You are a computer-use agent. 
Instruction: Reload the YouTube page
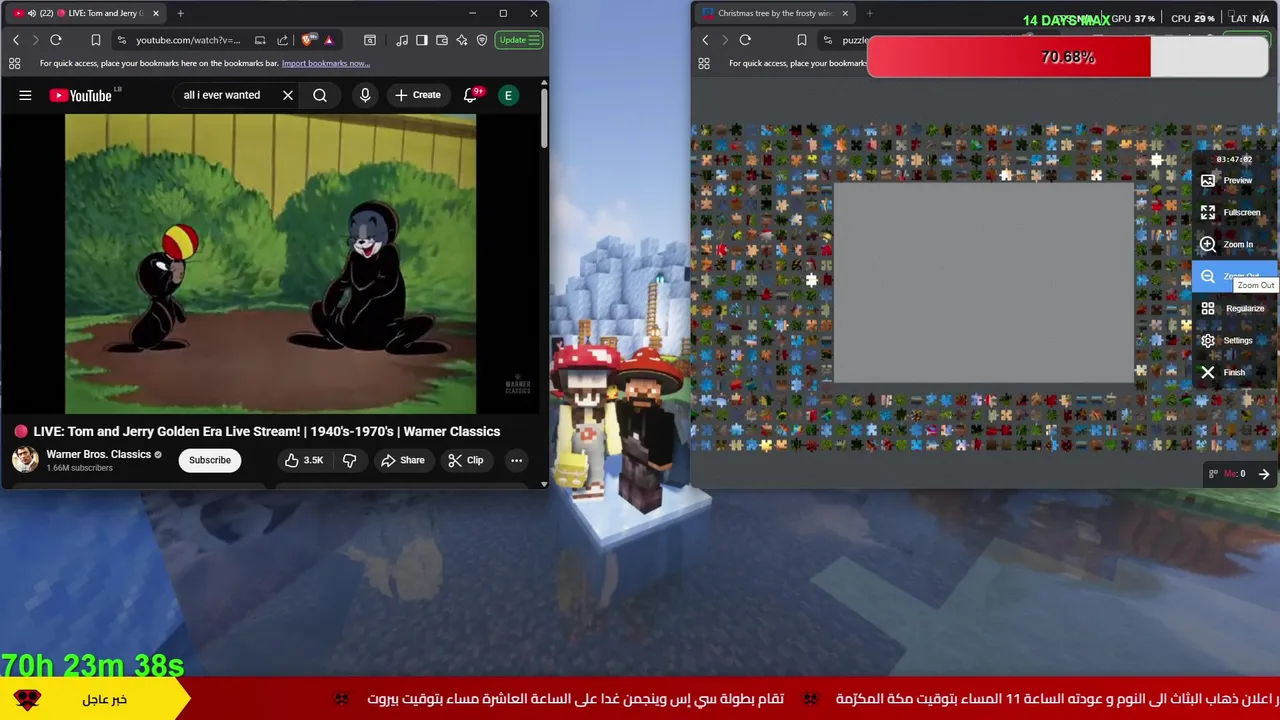(56, 40)
